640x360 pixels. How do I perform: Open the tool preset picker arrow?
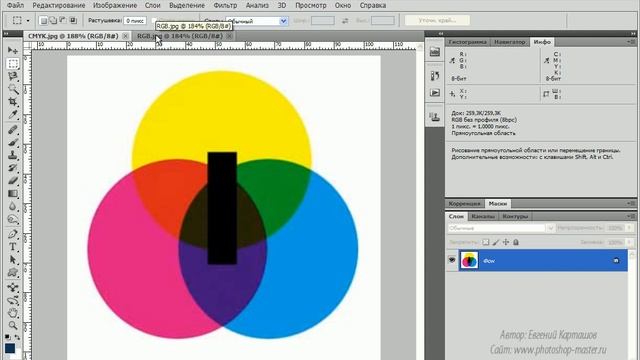(x=28, y=20)
